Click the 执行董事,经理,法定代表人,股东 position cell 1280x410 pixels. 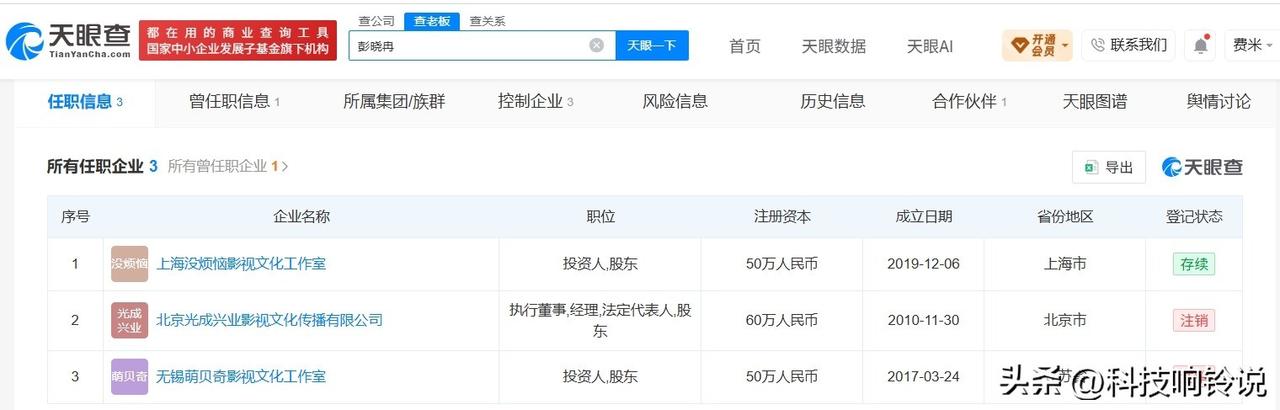tap(600, 320)
